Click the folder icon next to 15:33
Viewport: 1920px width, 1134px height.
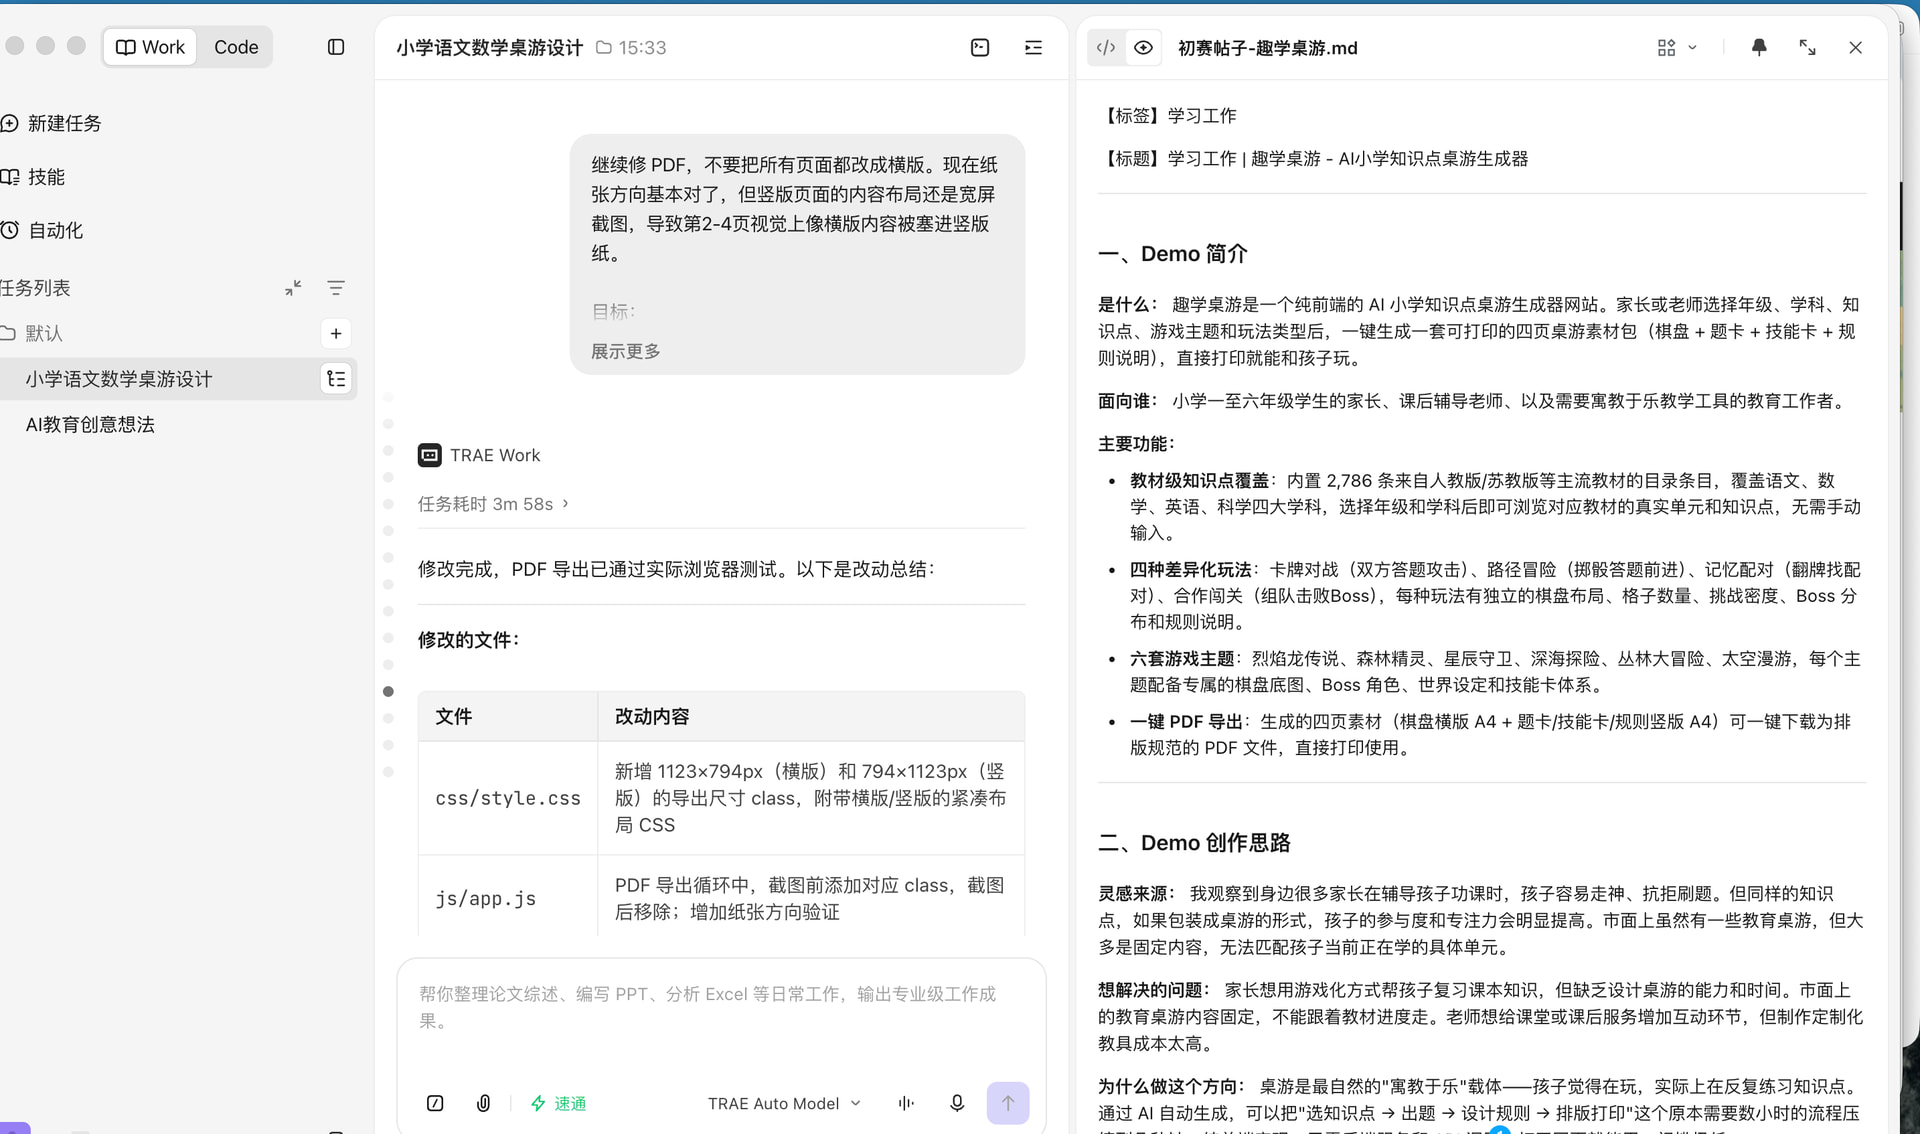tap(604, 47)
